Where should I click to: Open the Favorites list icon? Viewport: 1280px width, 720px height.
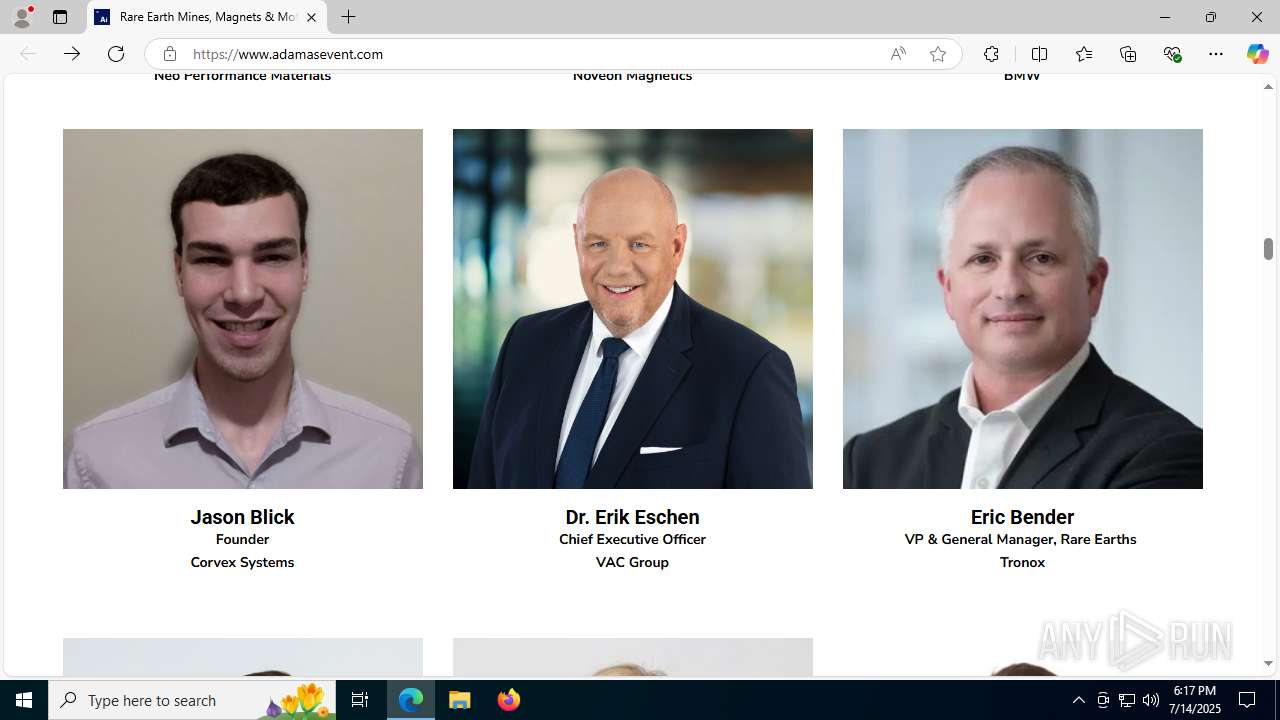(x=1083, y=54)
